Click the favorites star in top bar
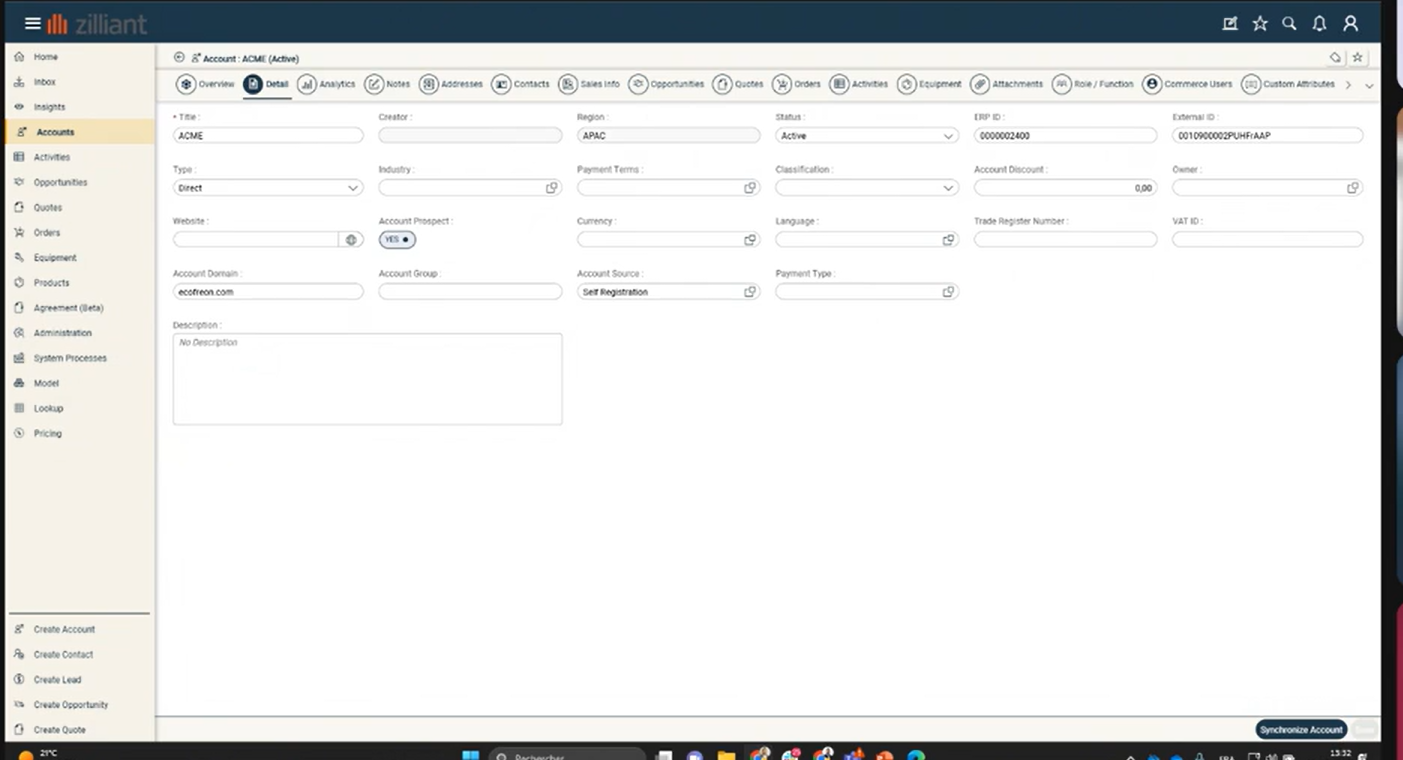This screenshot has height=760, width=1403. pyautogui.click(x=1260, y=24)
